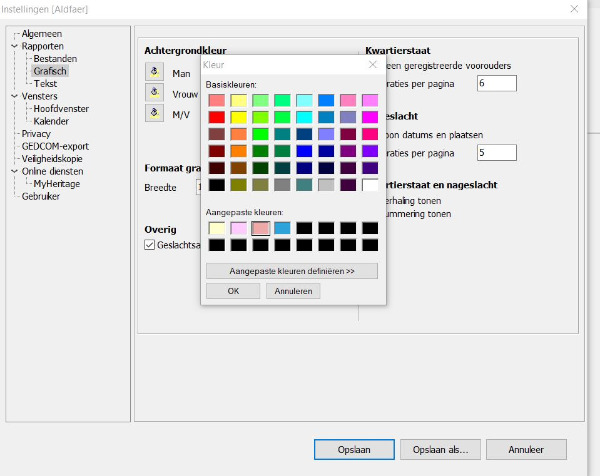Click OK in the Kleur dialog
Screen dimensions: 600x476
click(233, 291)
